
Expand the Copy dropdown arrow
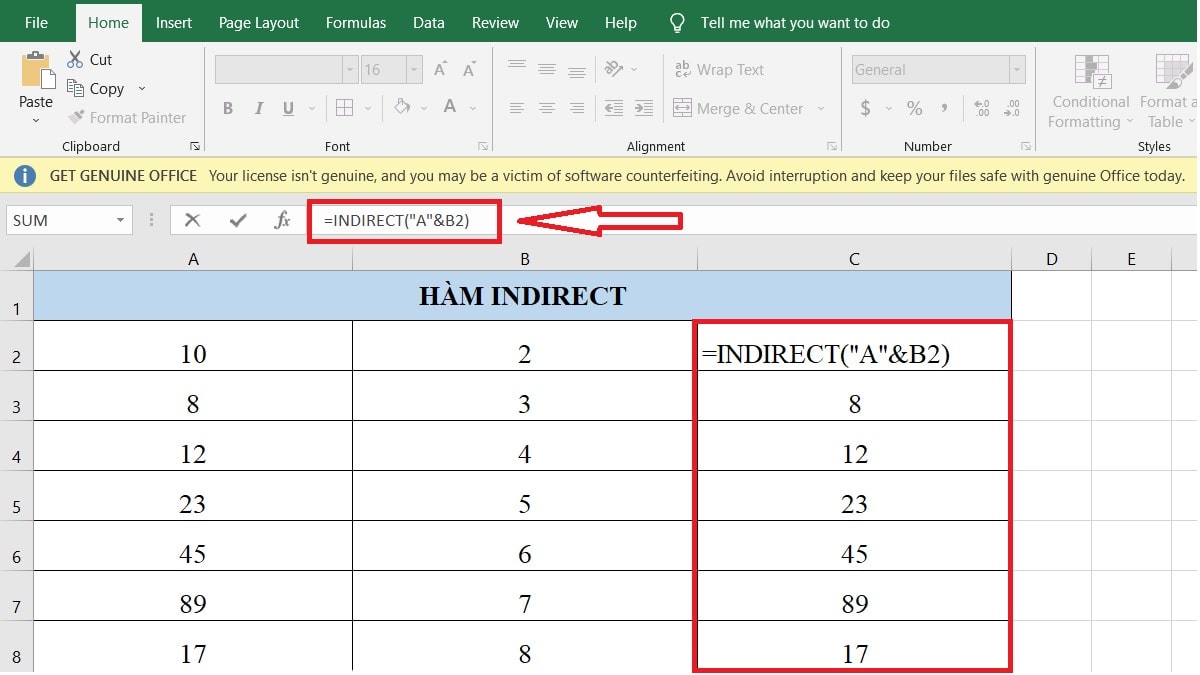point(142,89)
